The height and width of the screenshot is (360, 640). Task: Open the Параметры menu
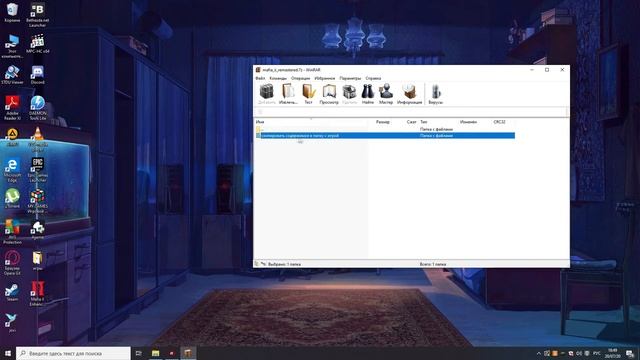[350, 78]
